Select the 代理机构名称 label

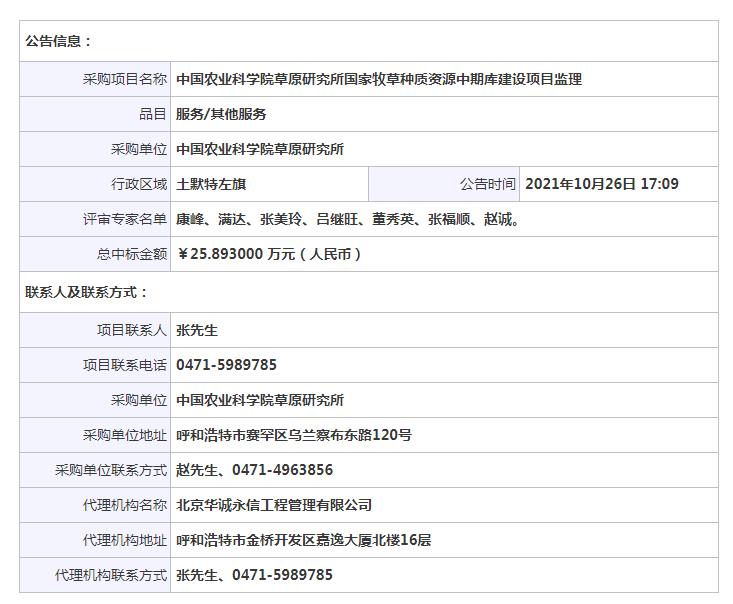click(125, 505)
